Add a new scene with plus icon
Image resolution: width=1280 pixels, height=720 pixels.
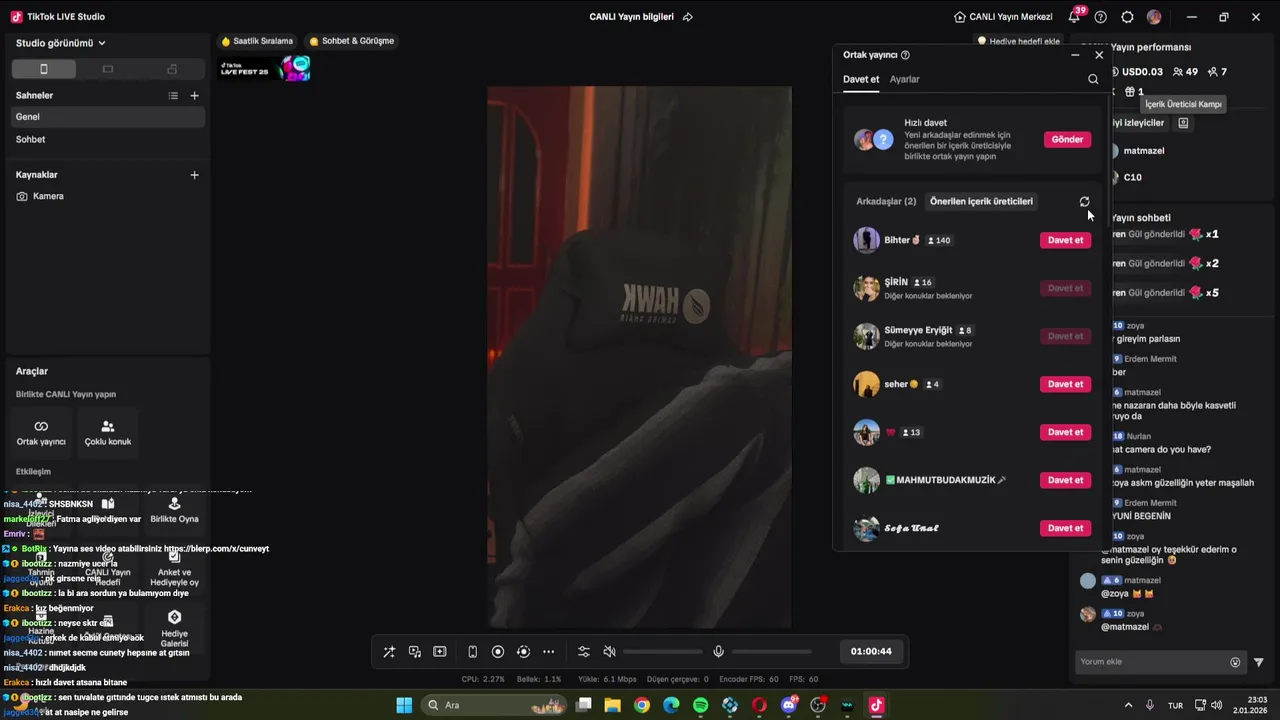tap(195, 95)
